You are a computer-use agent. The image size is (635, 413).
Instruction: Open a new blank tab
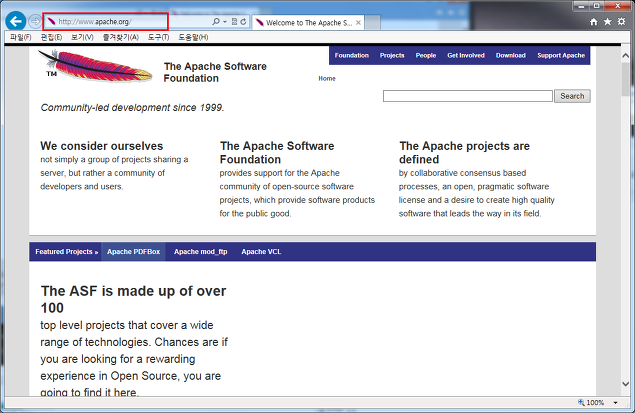373,22
